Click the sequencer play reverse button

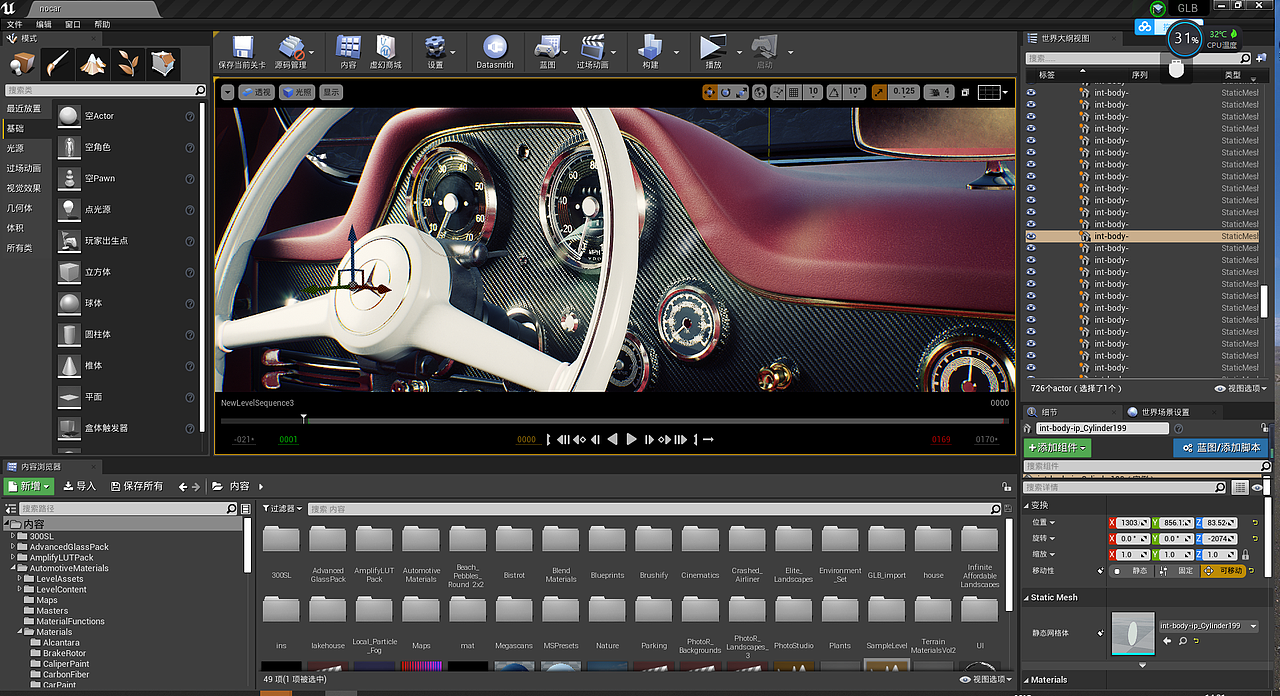613,439
